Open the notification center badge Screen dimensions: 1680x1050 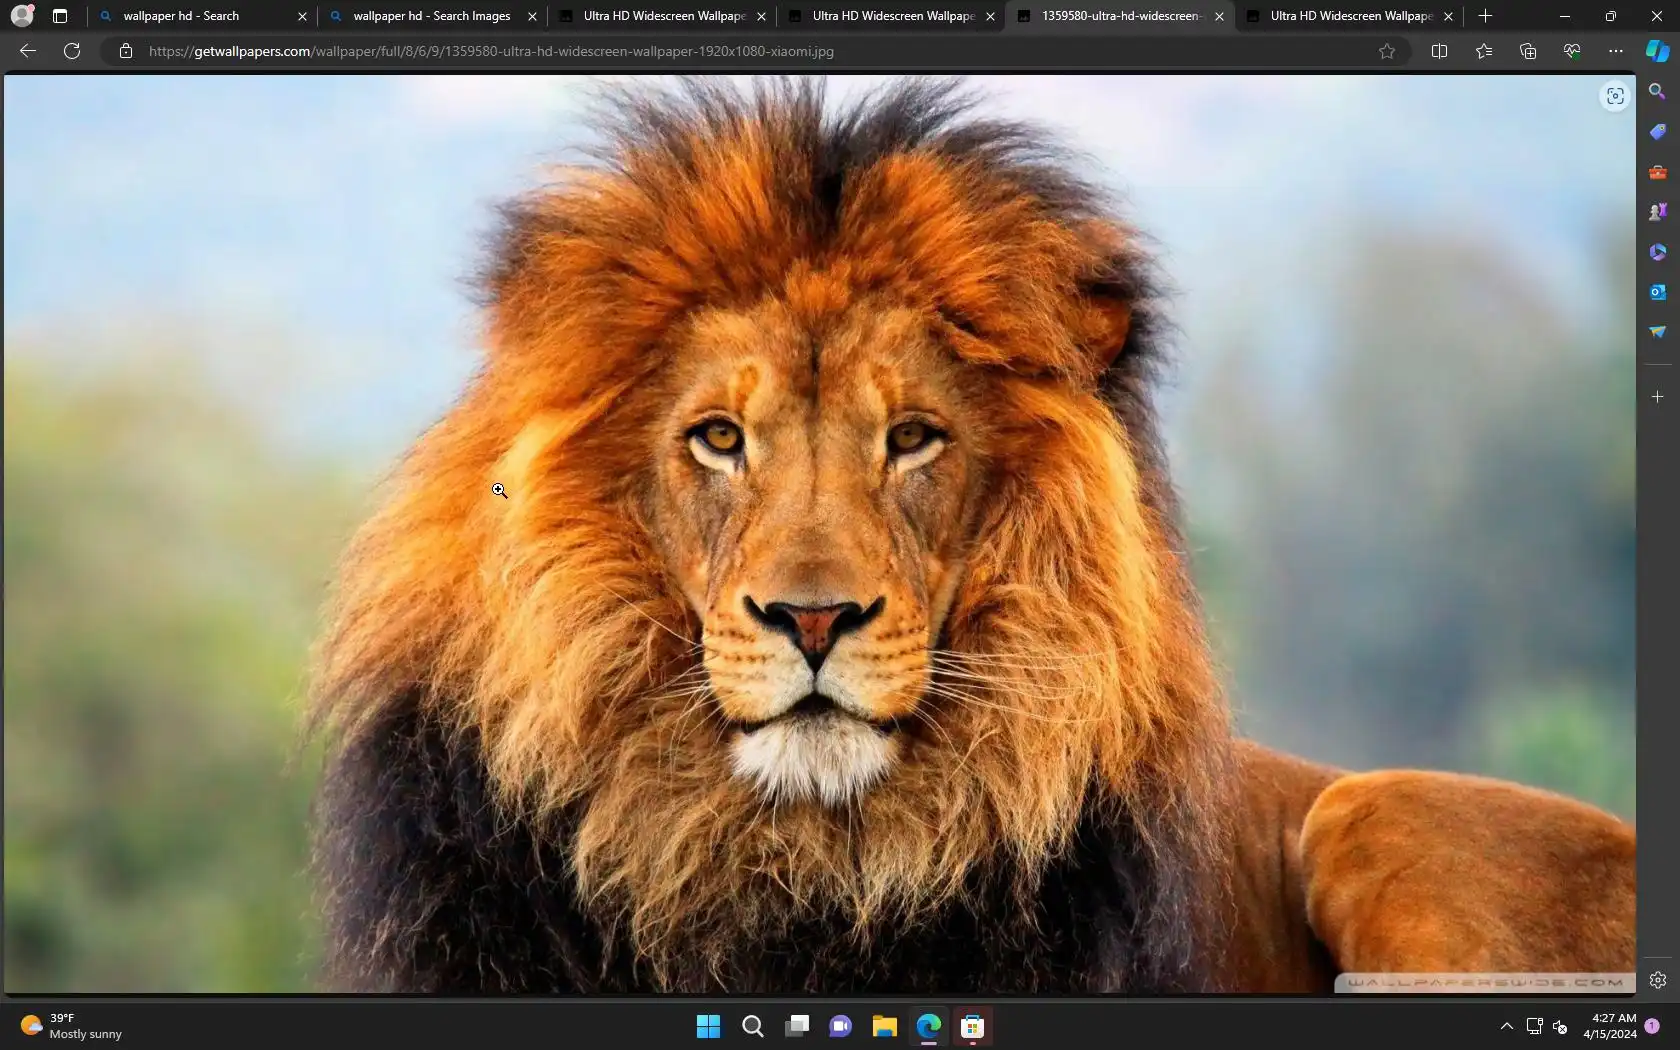[1652, 1026]
